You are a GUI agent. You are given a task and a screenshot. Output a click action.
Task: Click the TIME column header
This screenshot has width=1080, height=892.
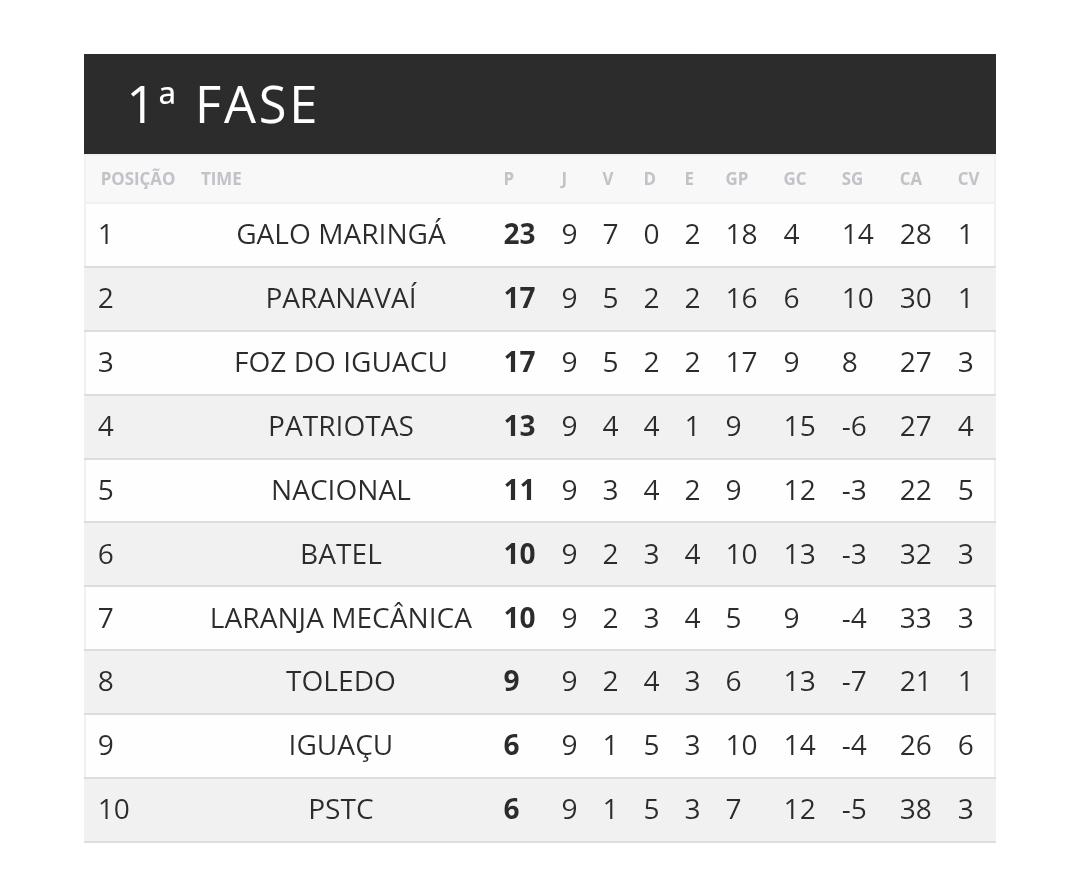(x=221, y=179)
